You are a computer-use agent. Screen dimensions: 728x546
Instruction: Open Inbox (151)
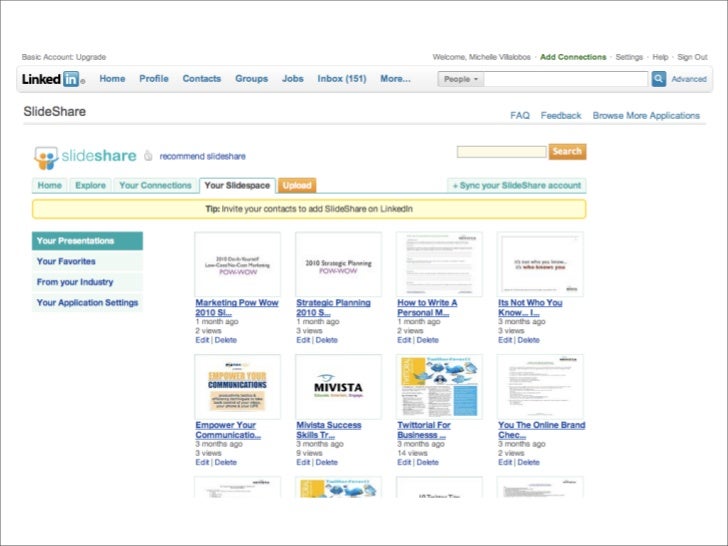coord(342,78)
